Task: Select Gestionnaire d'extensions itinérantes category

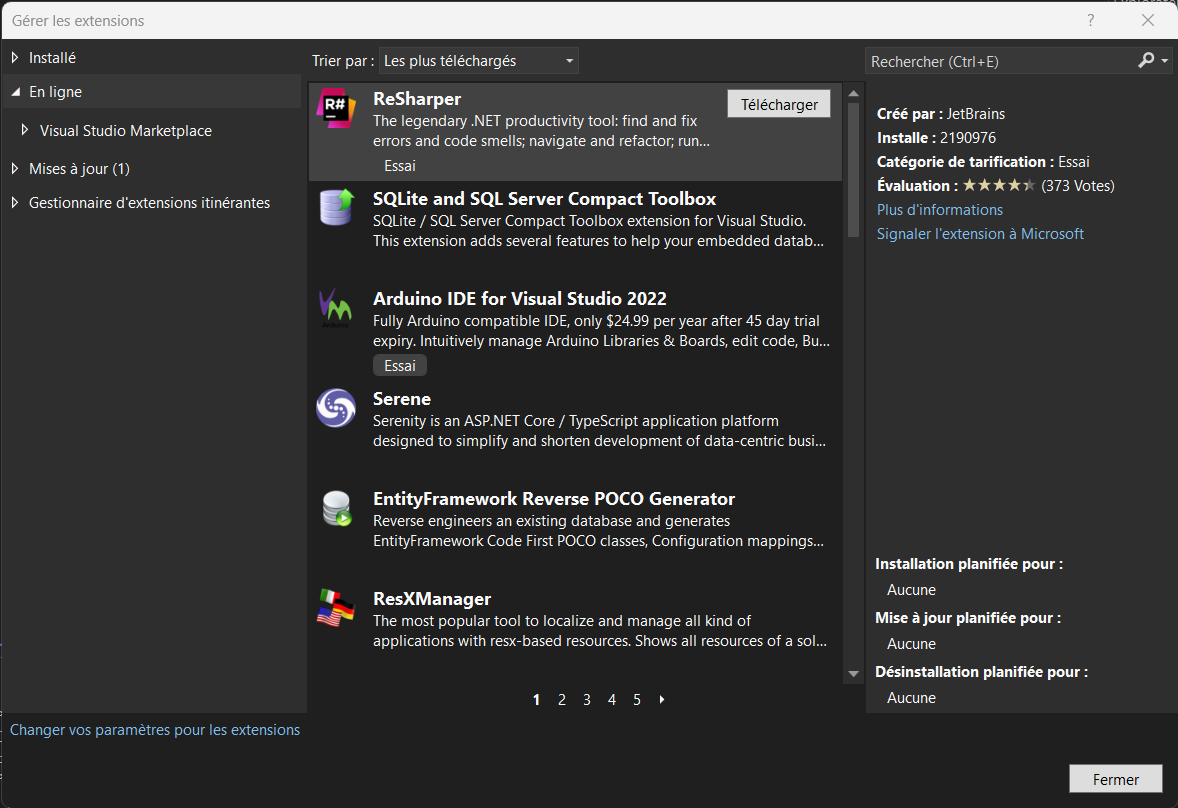Action: click(150, 203)
